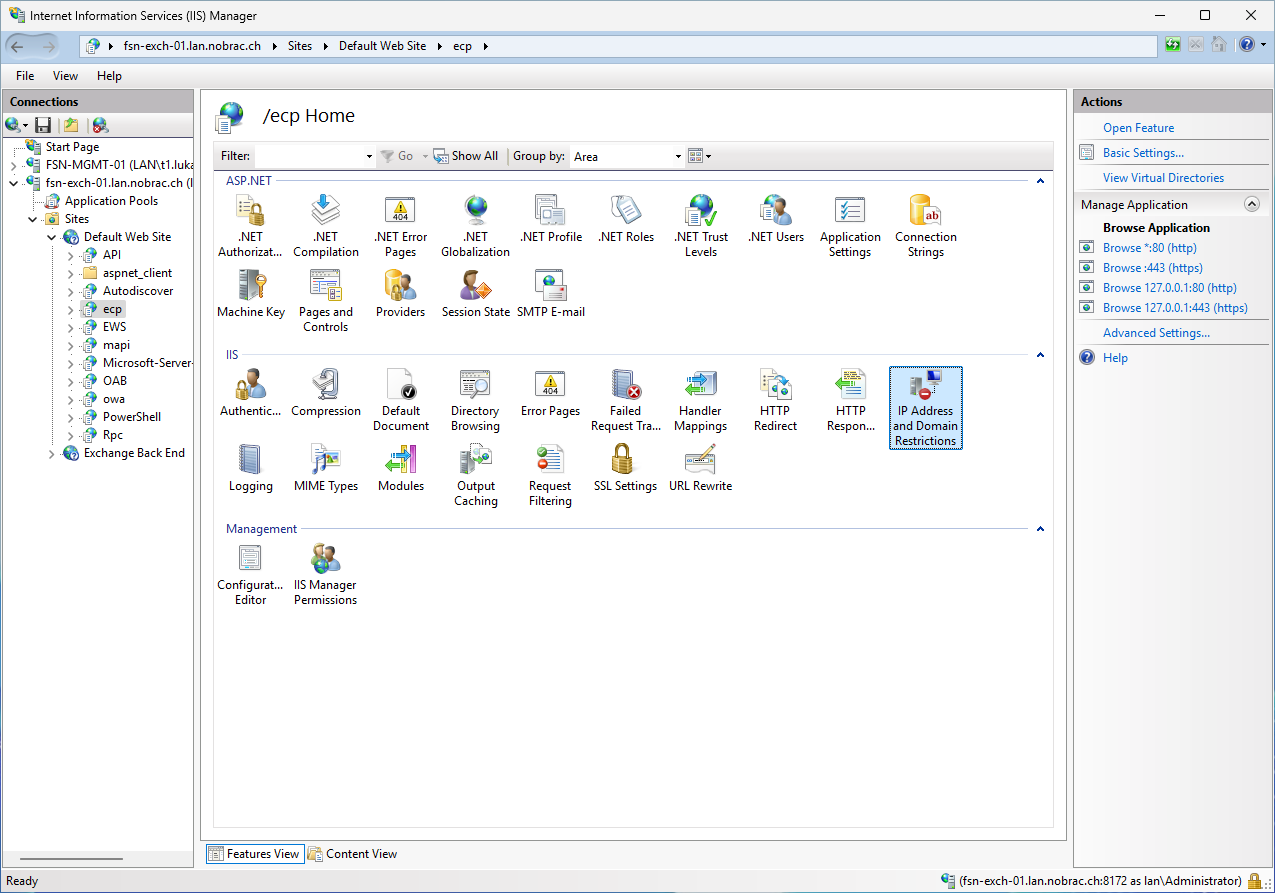Switch to Features View tab

[x=254, y=854]
